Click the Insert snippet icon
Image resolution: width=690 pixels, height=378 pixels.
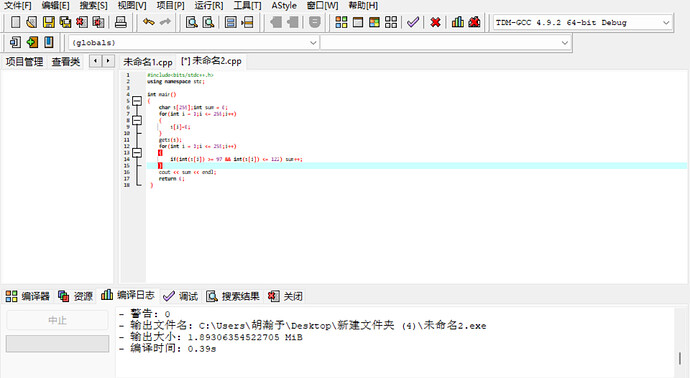(15, 42)
